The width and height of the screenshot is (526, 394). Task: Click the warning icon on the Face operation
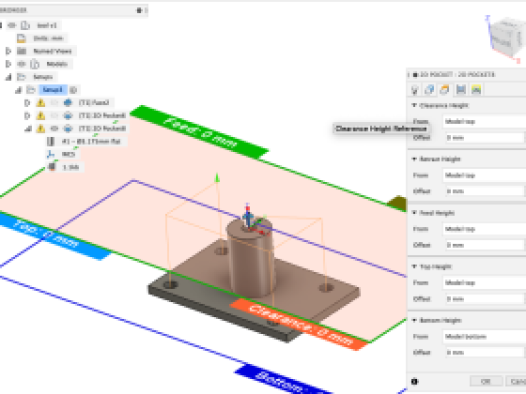tap(41, 103)
